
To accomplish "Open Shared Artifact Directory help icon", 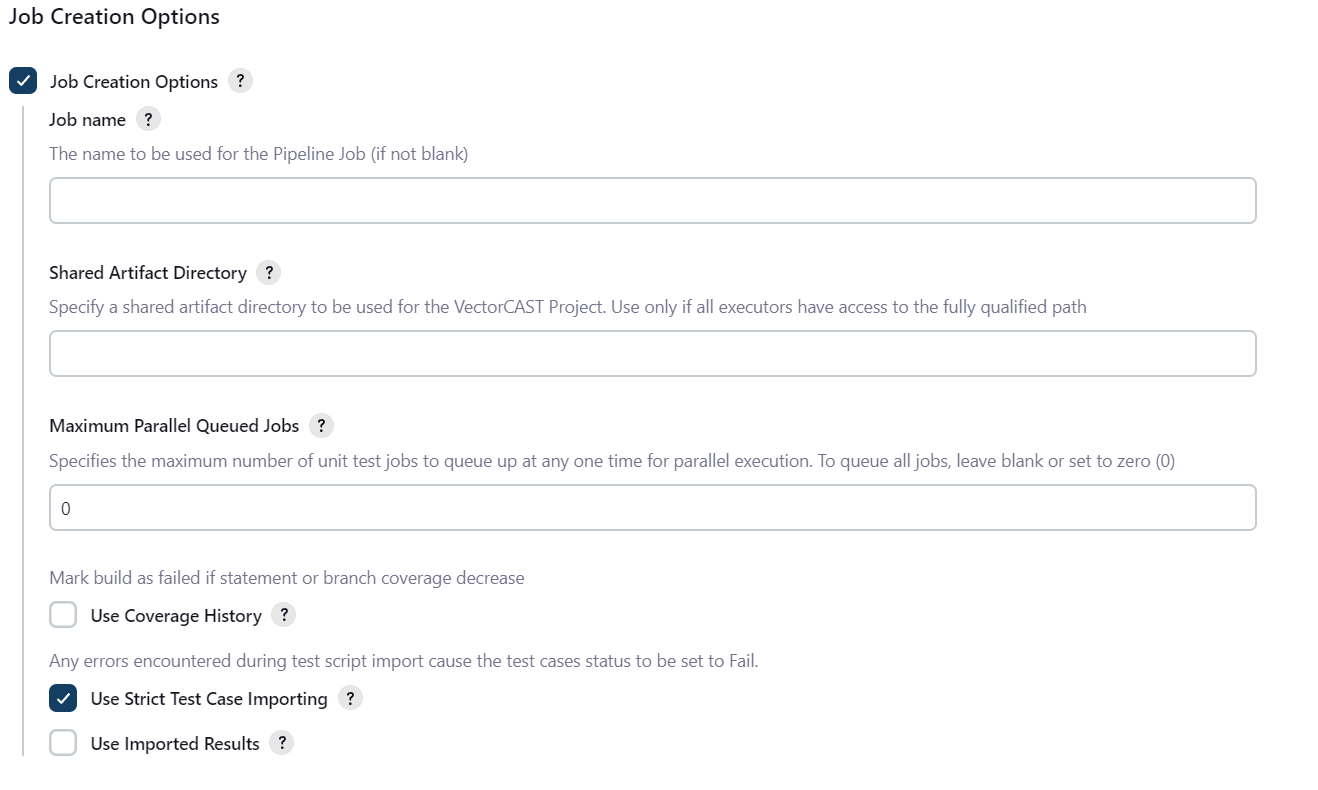I will [268, 272].
